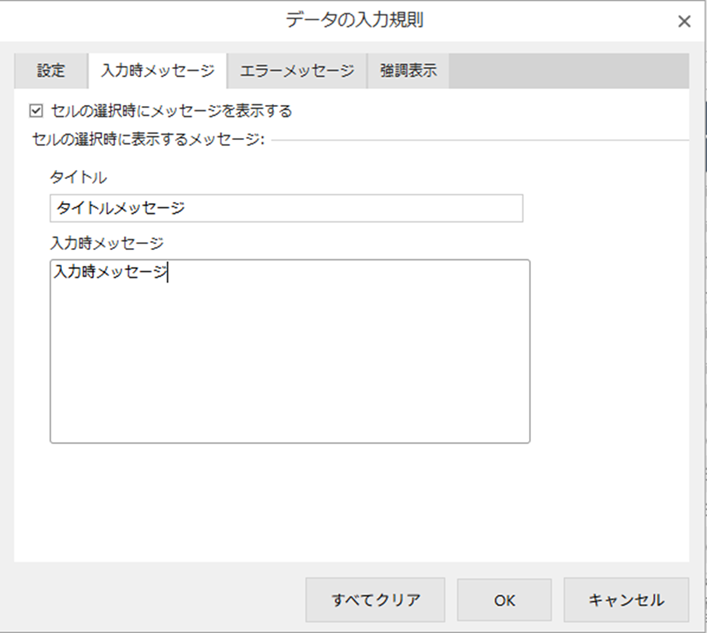Click the キャンセル button

click(x=626, y=600)
